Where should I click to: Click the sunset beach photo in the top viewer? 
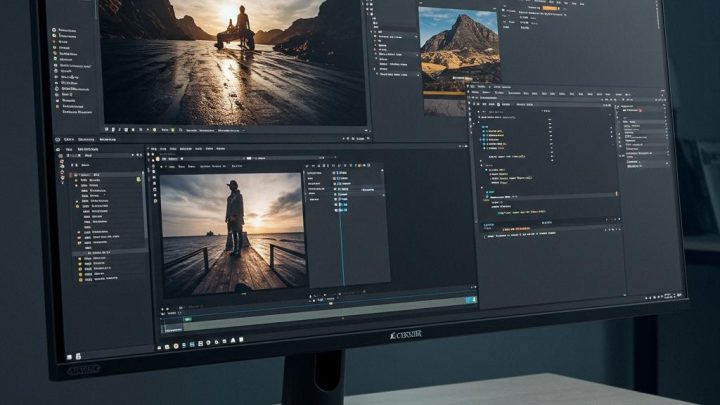[x=233, y=61]
